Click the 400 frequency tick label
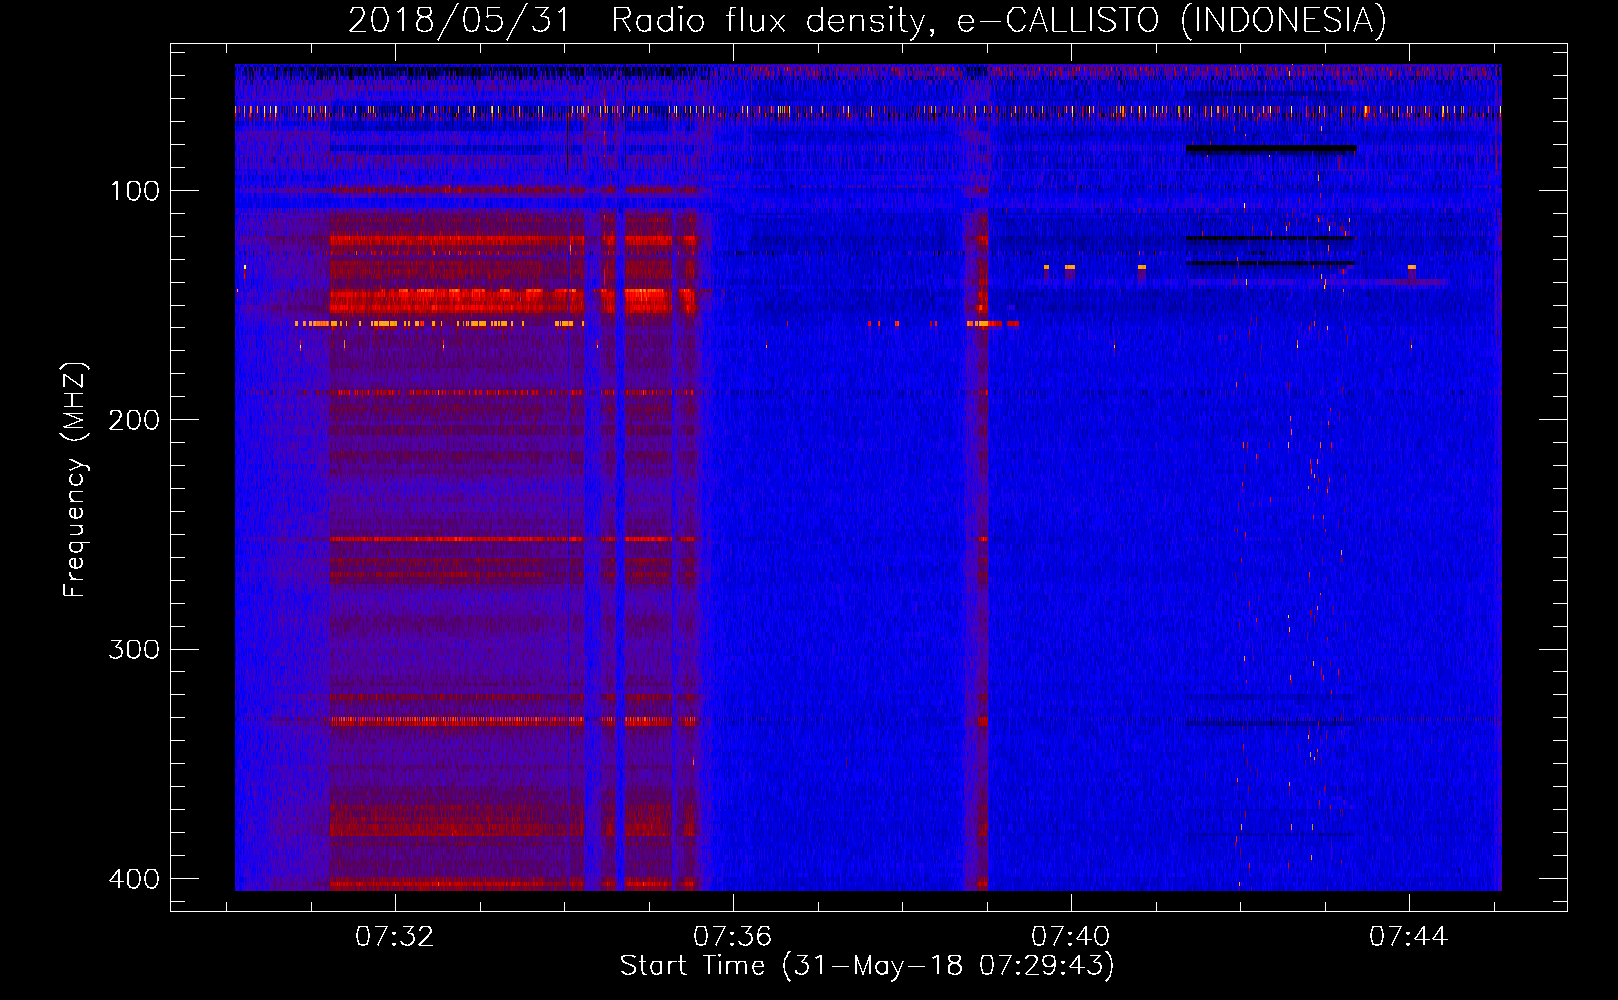This screenshot has height=1000, width=1618. pyautogui.click(x=134, y=879)
